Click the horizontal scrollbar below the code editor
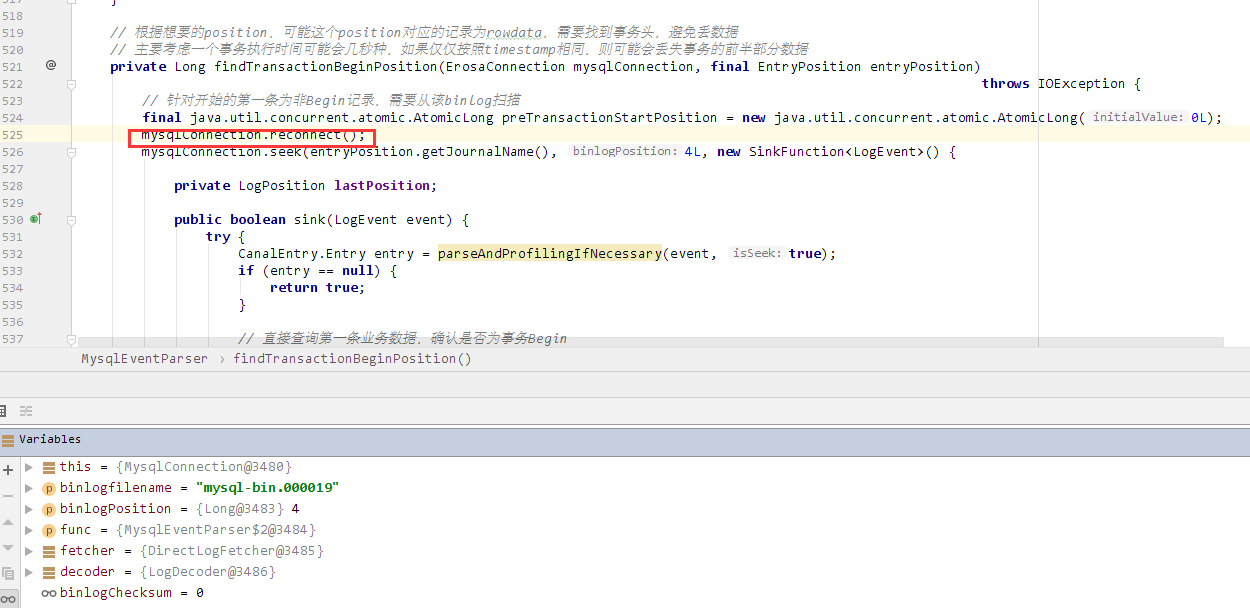The width and height of the screenshot is (1250, 608). point(650,343)
